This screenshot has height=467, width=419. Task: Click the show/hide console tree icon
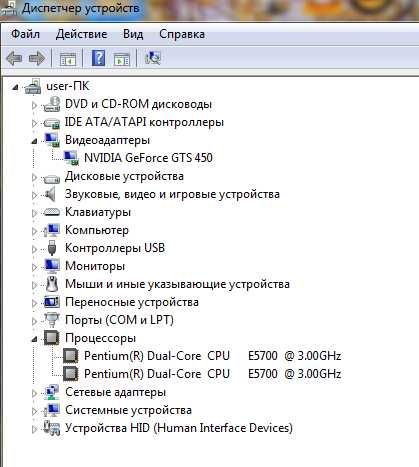[68, 59]
